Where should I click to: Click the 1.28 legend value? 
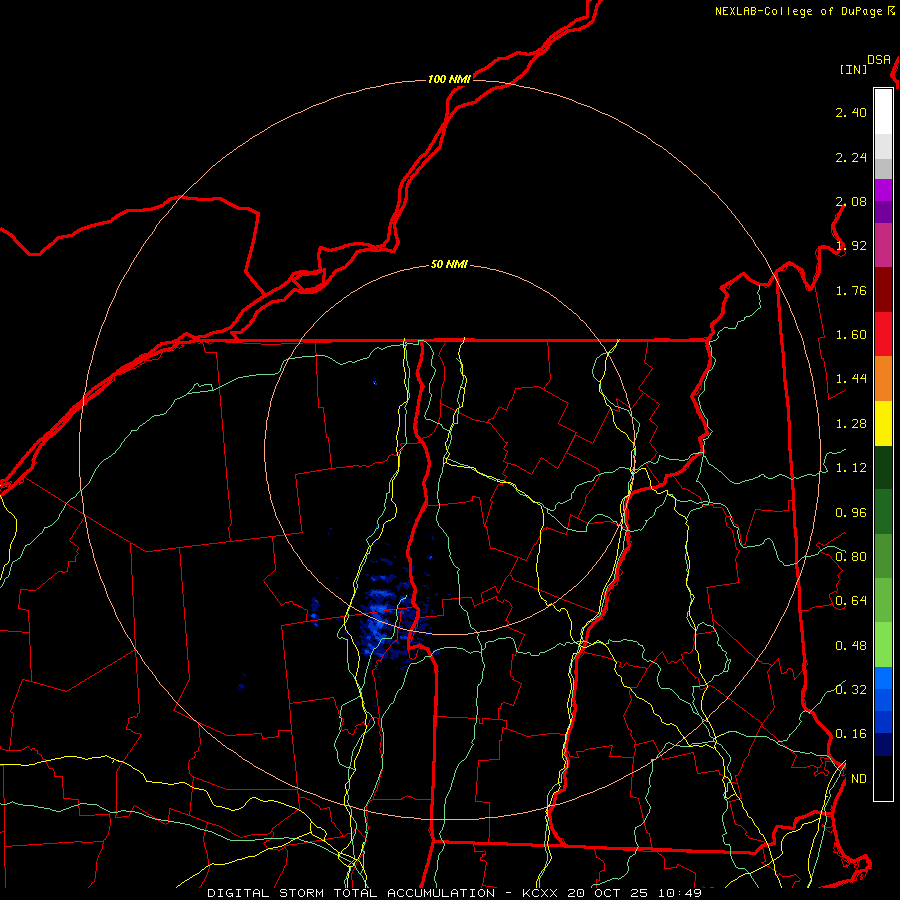pyautogui.click(x=851, y=424)
